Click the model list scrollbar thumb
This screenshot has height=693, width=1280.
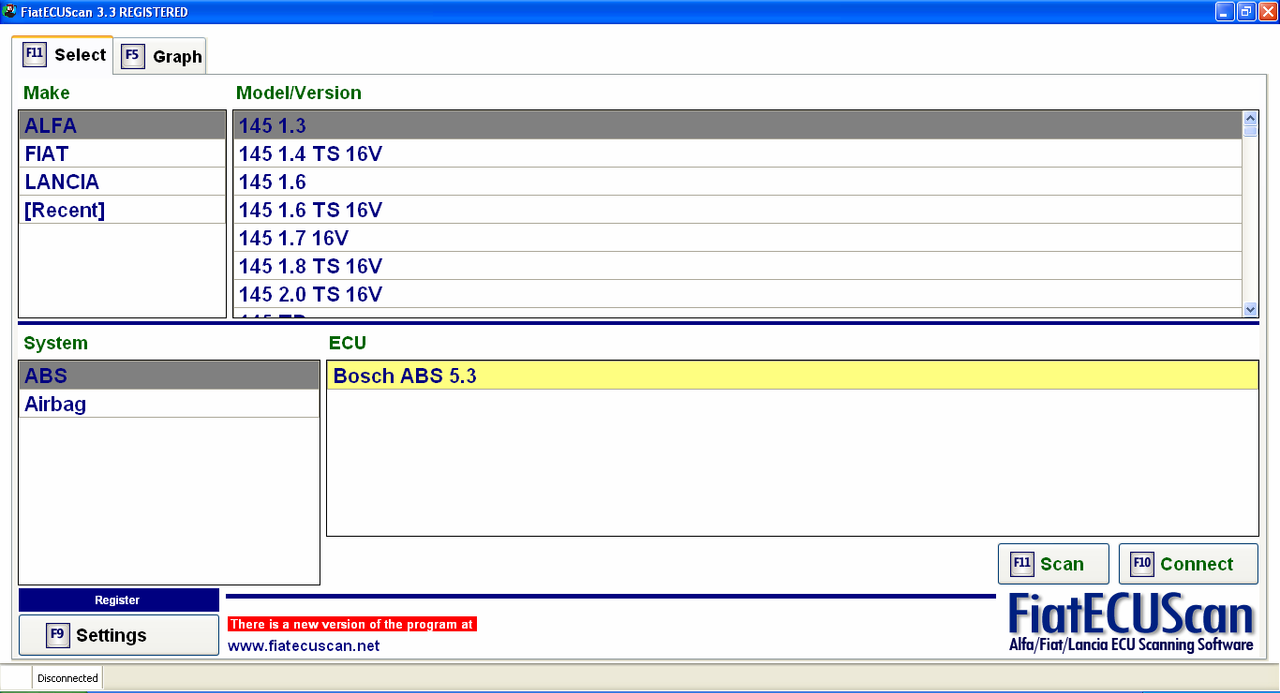(1250, 130)
